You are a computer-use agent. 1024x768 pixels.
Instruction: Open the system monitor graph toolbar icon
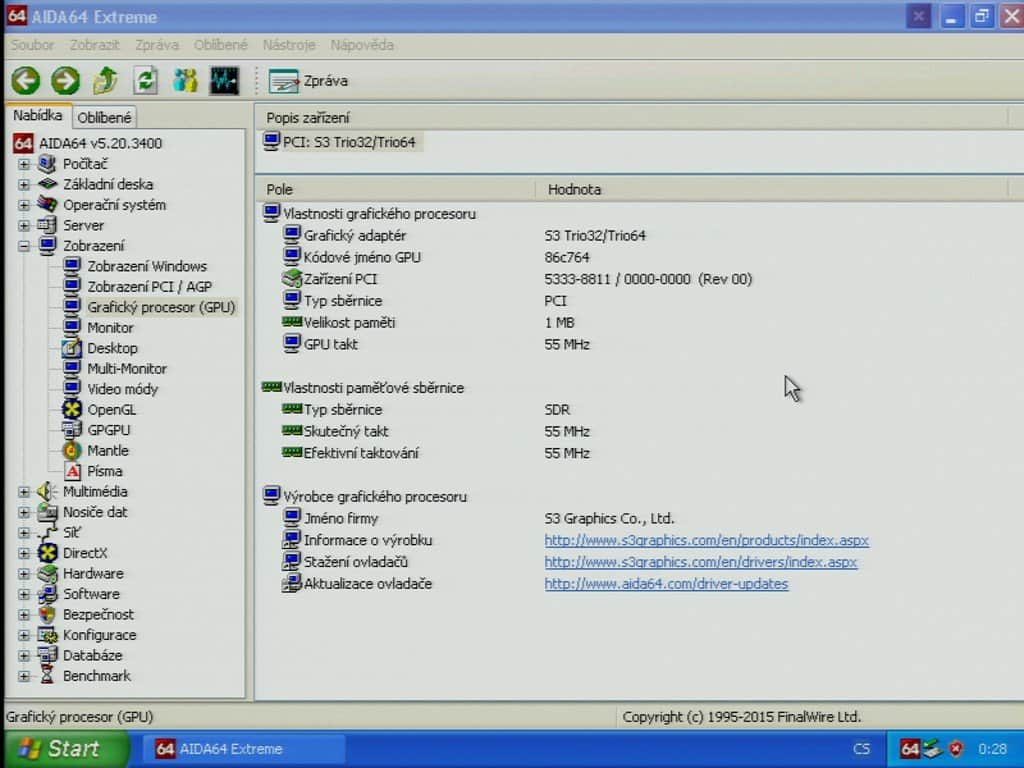pos(224,81)
